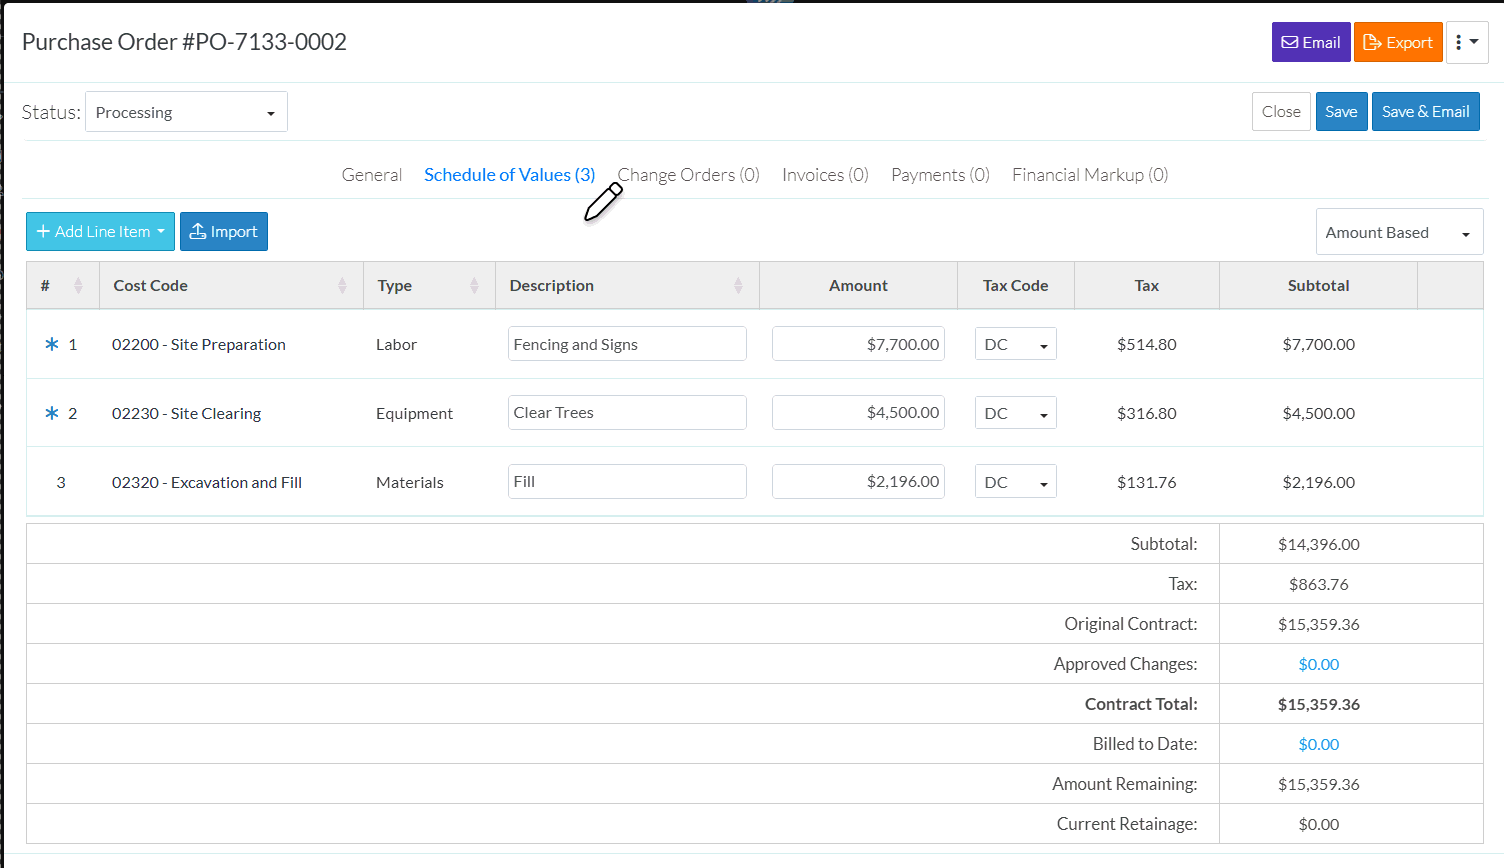The image size is (1504, 868).
Task: Sort by Description column arrows
Action: (738, 286)
